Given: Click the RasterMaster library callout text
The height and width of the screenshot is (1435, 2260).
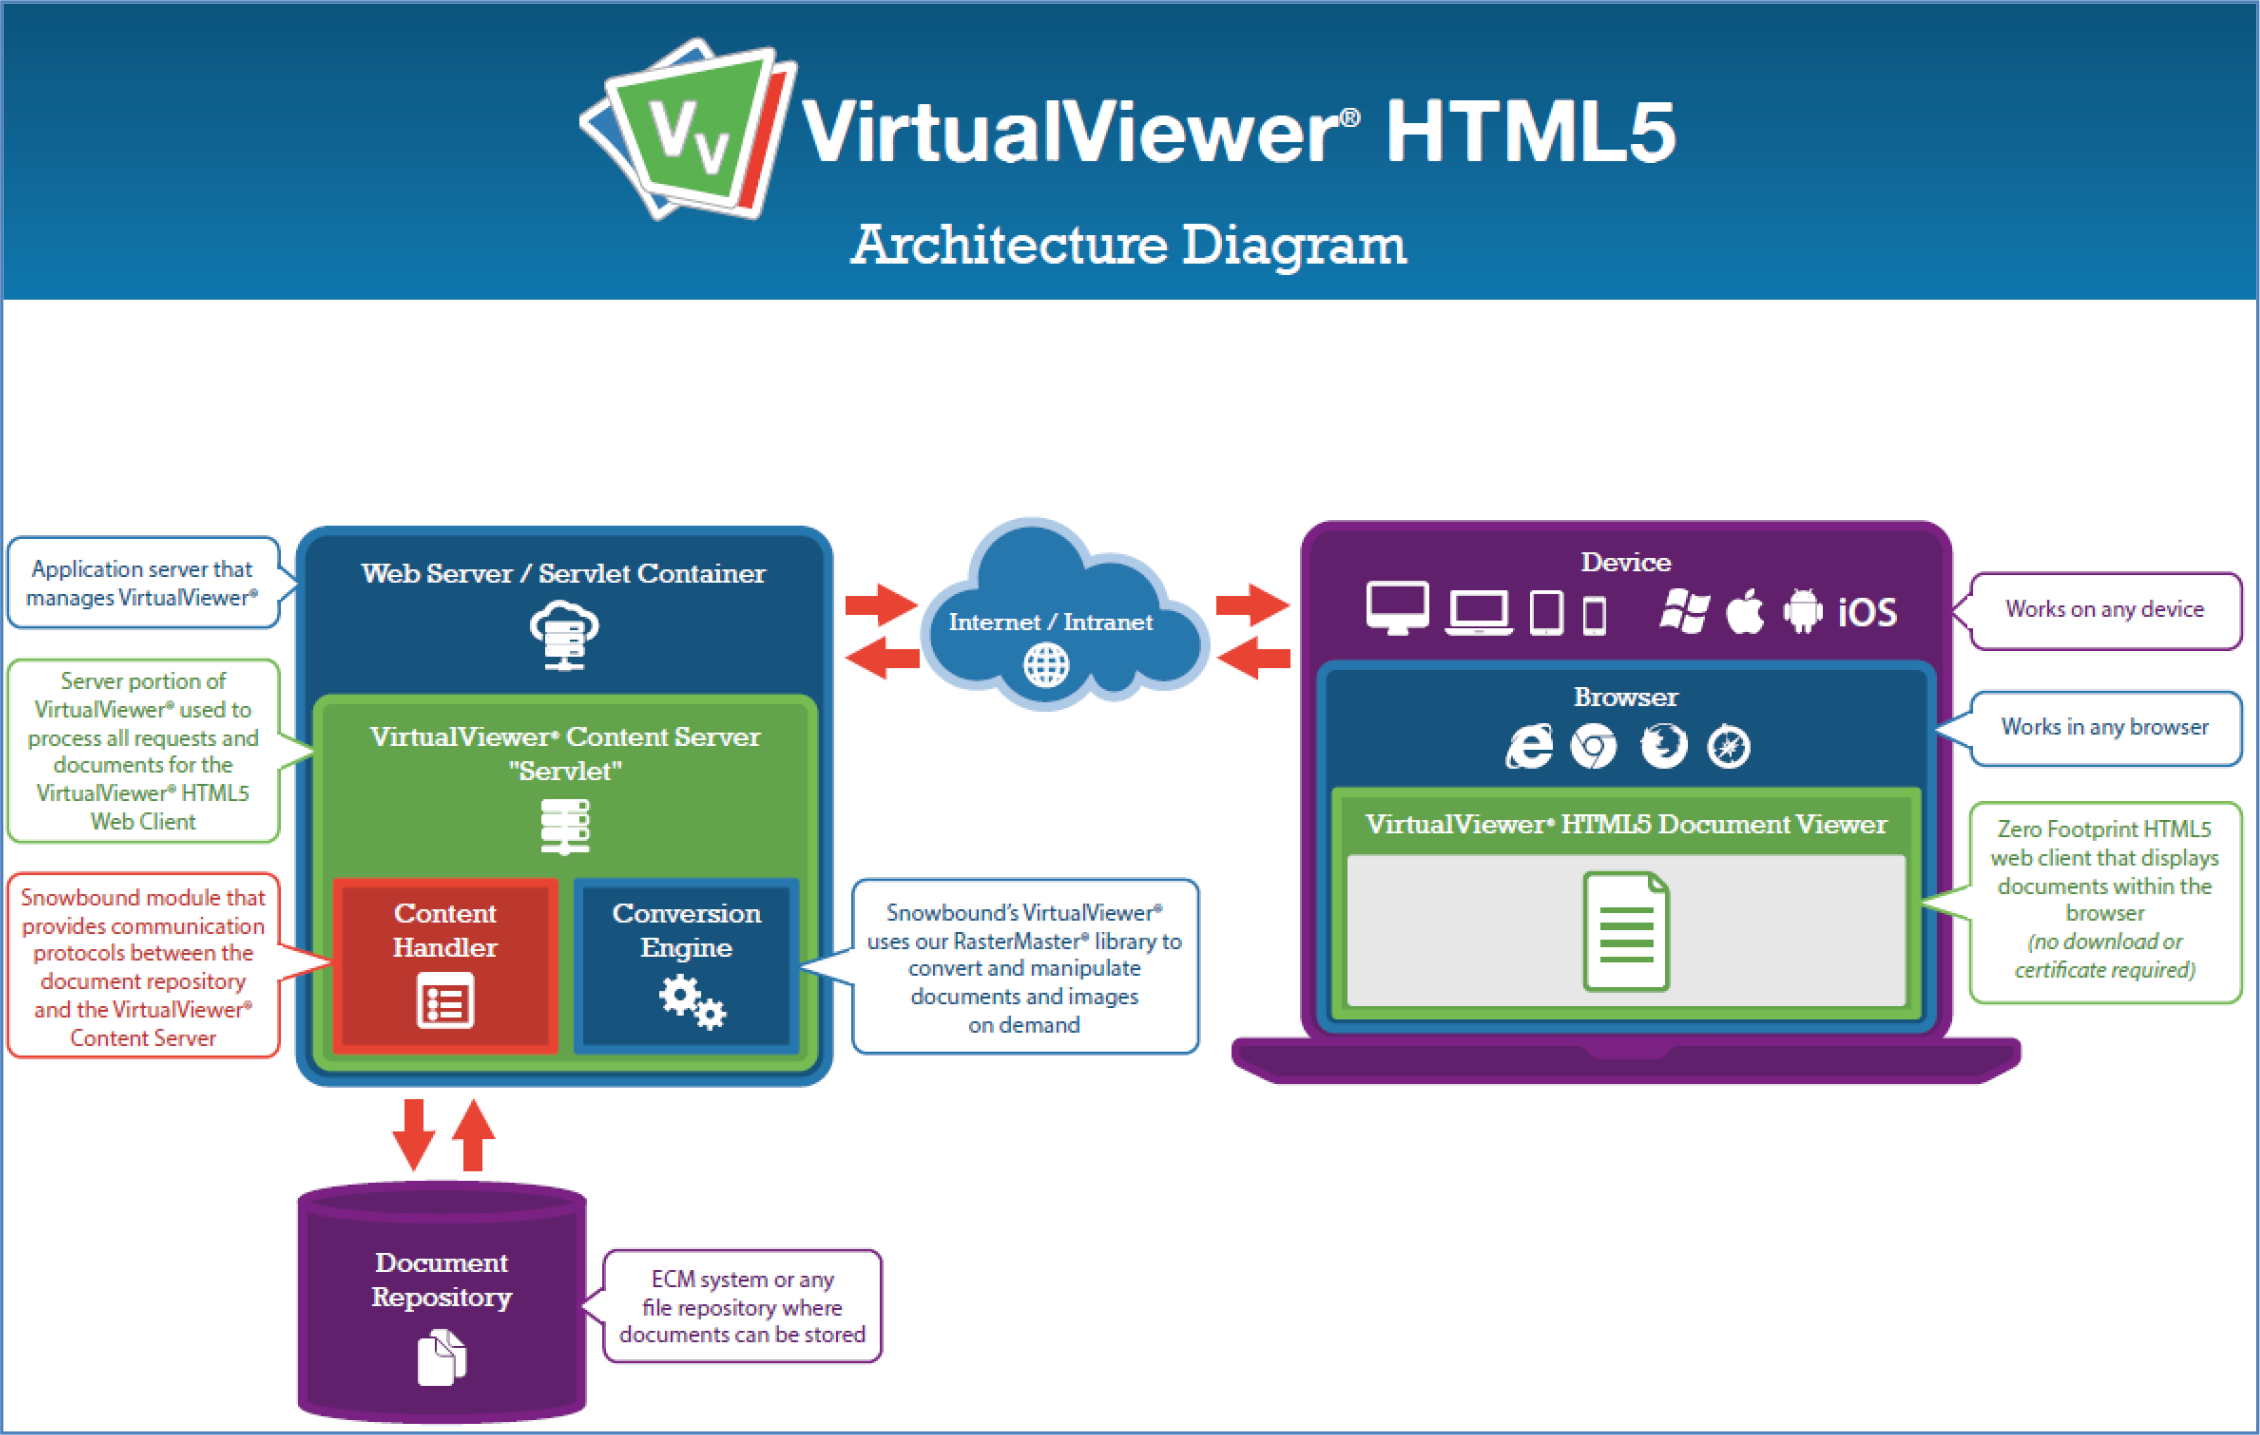Looking at the screenshot, I should (1024, 968).
